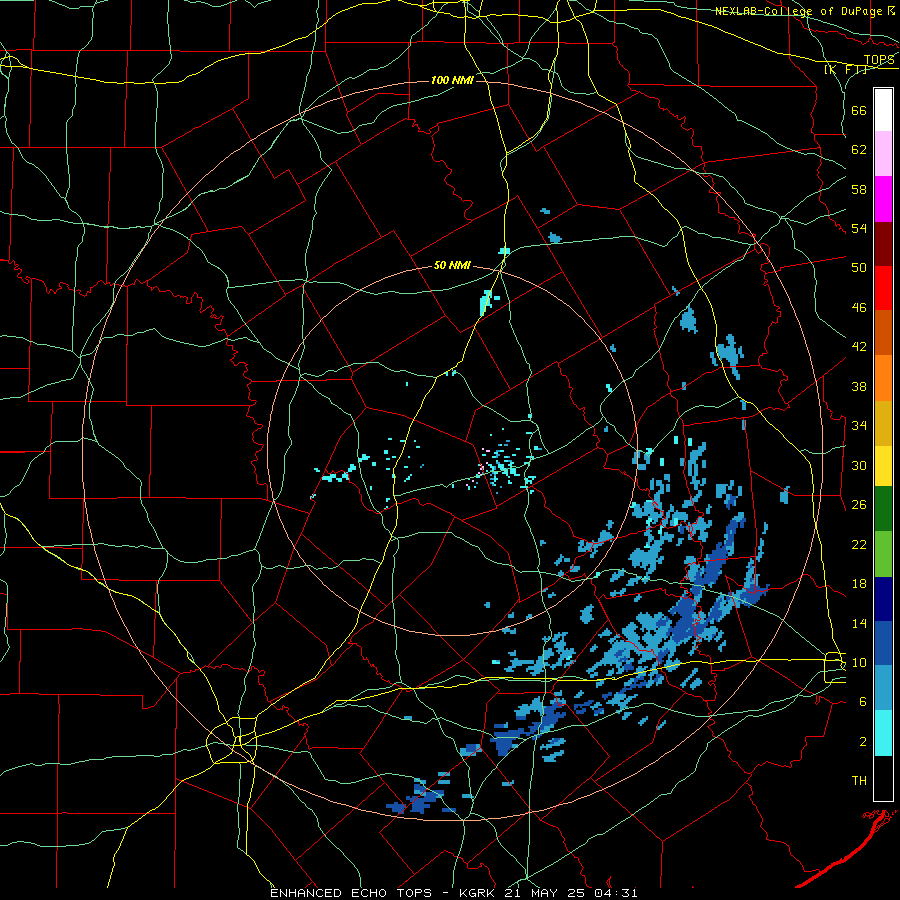
Task: Click the light pink 62 kft swatch
Action: [x=883, y=154]
